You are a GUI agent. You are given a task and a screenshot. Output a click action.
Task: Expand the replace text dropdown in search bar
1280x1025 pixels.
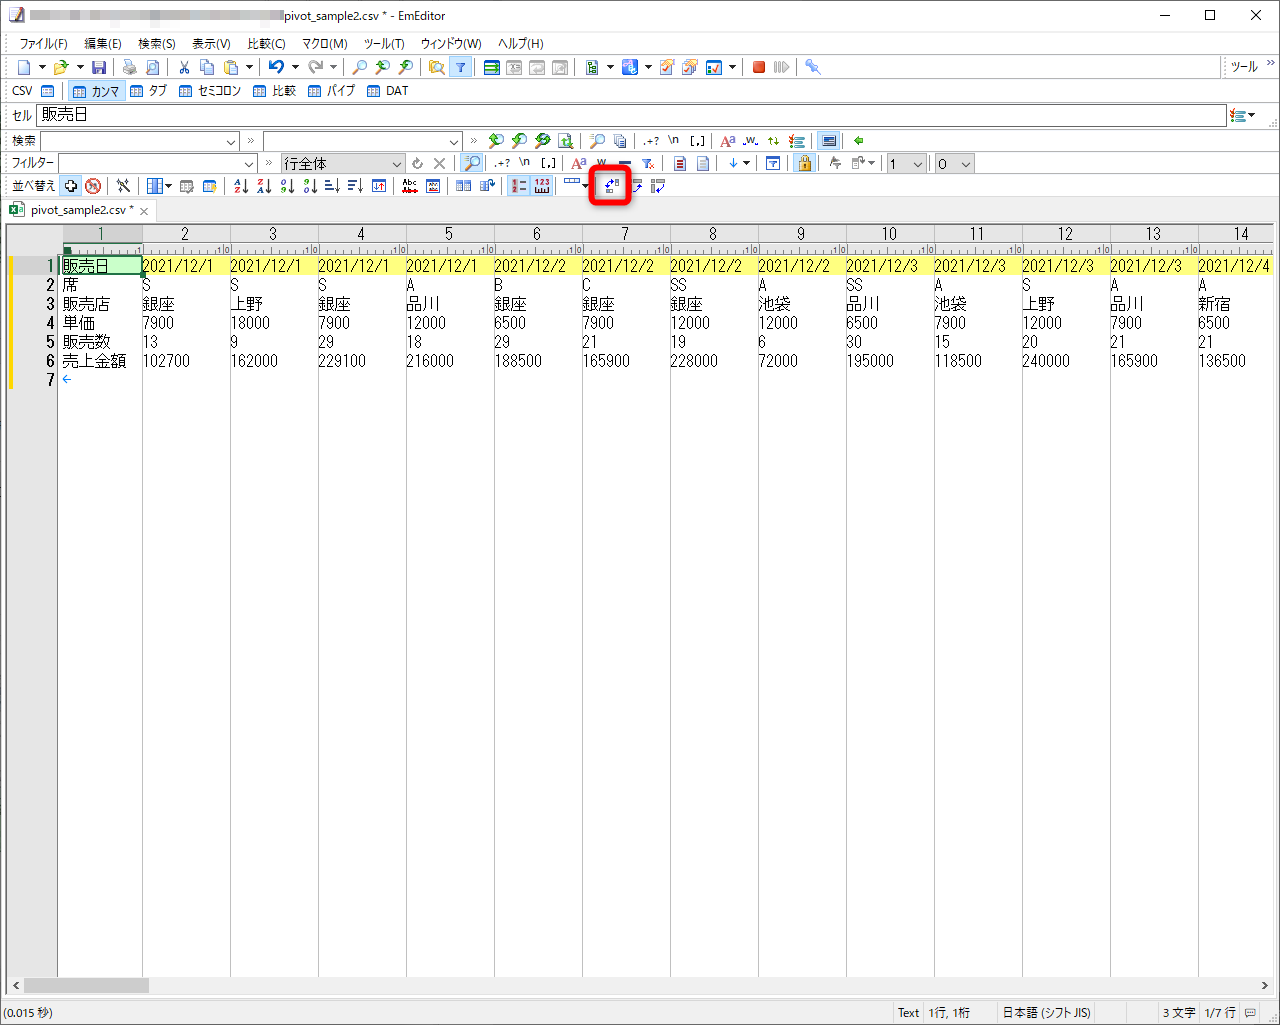[x=454, y=141]
